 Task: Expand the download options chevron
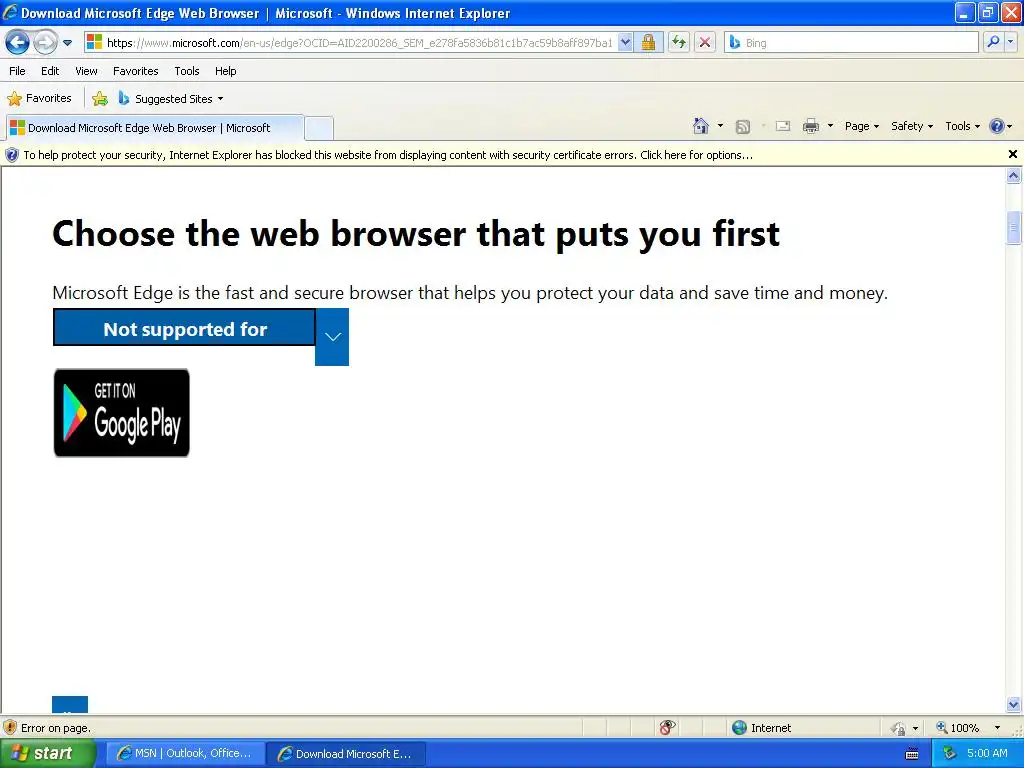332,337
